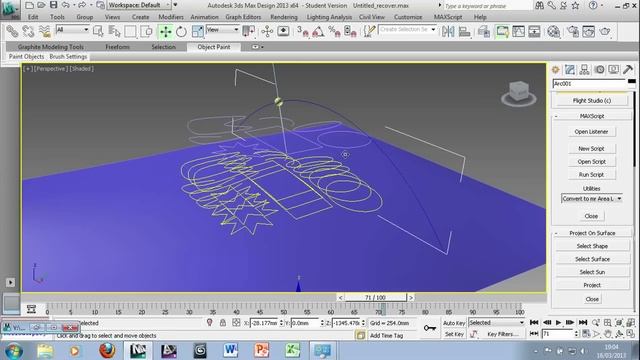Click the object color swatch beside Arc001

tap(631, 82)
